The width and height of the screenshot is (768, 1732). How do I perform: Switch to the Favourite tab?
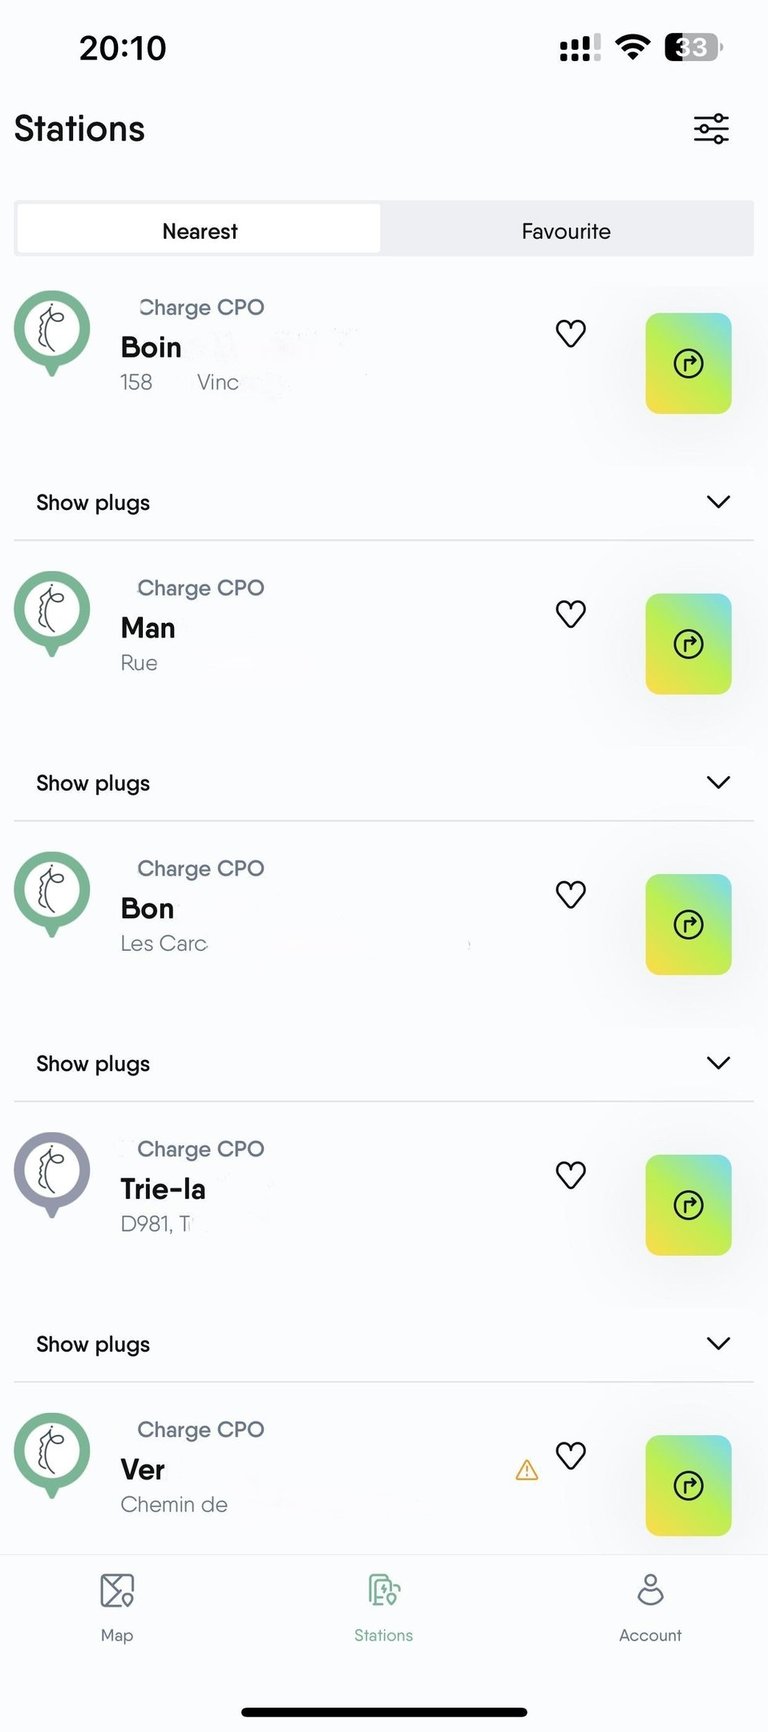566,231
